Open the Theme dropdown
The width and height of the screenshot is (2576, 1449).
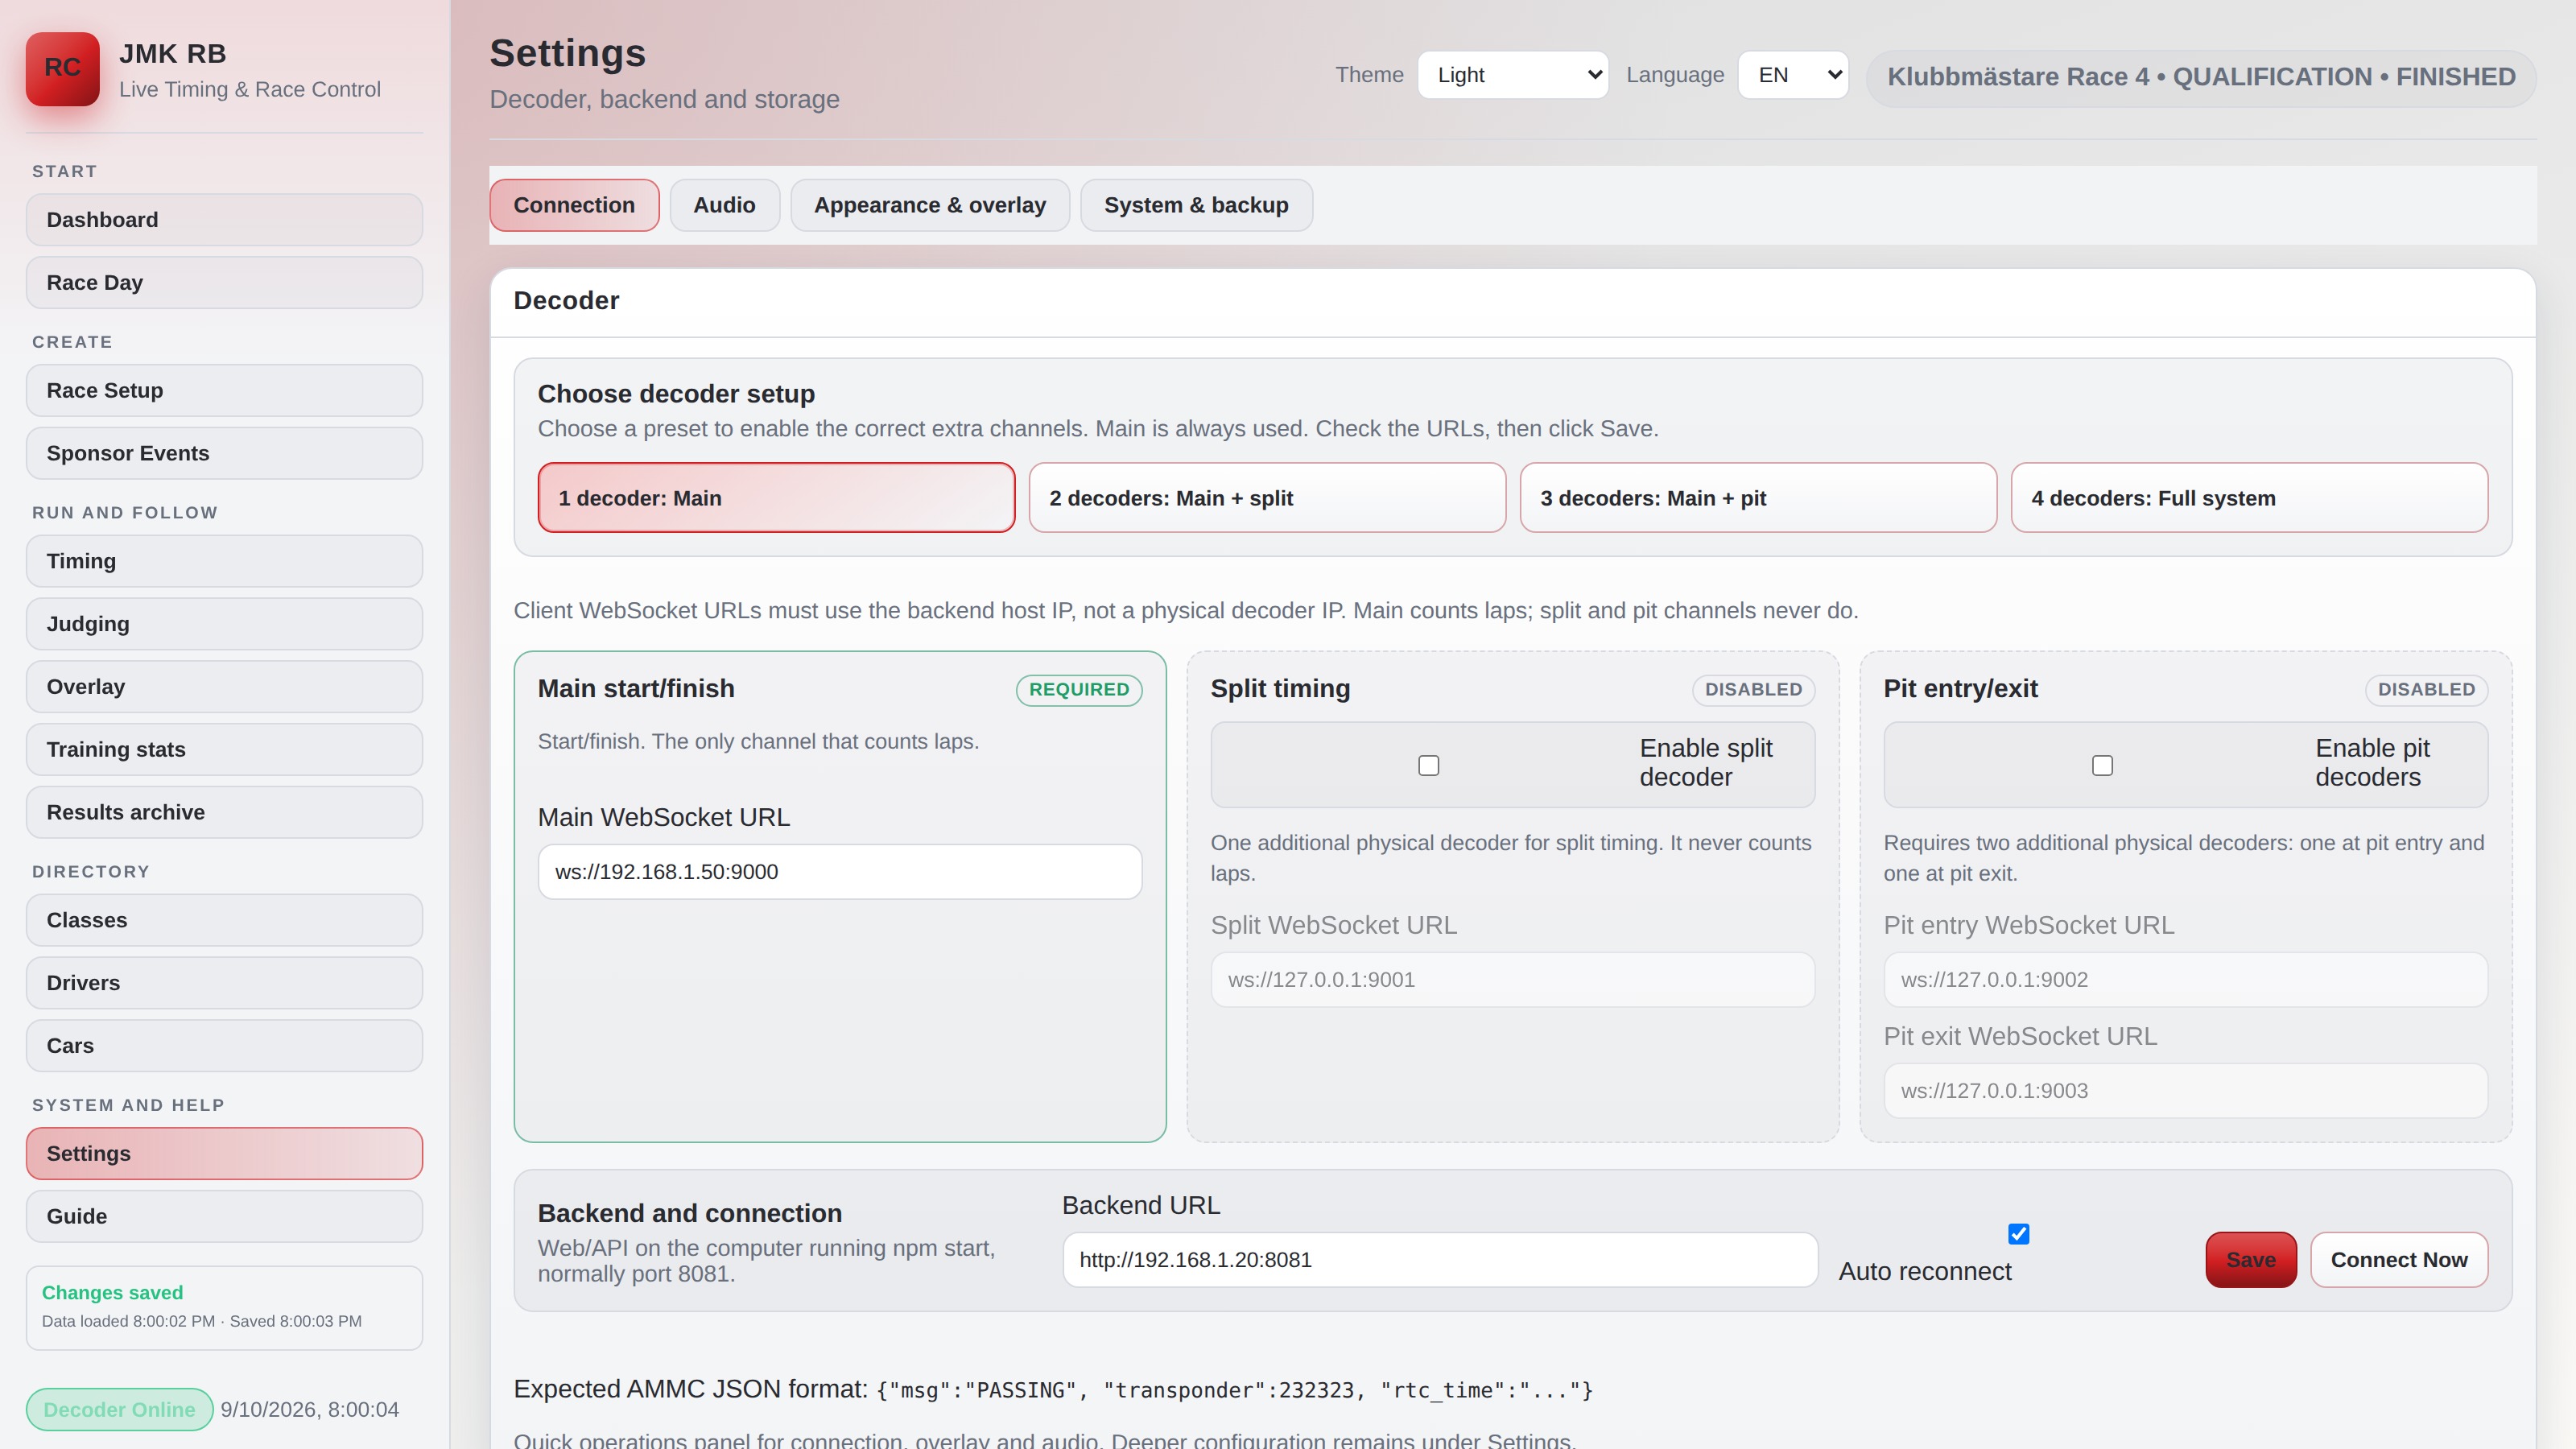tap(1512, 75)
